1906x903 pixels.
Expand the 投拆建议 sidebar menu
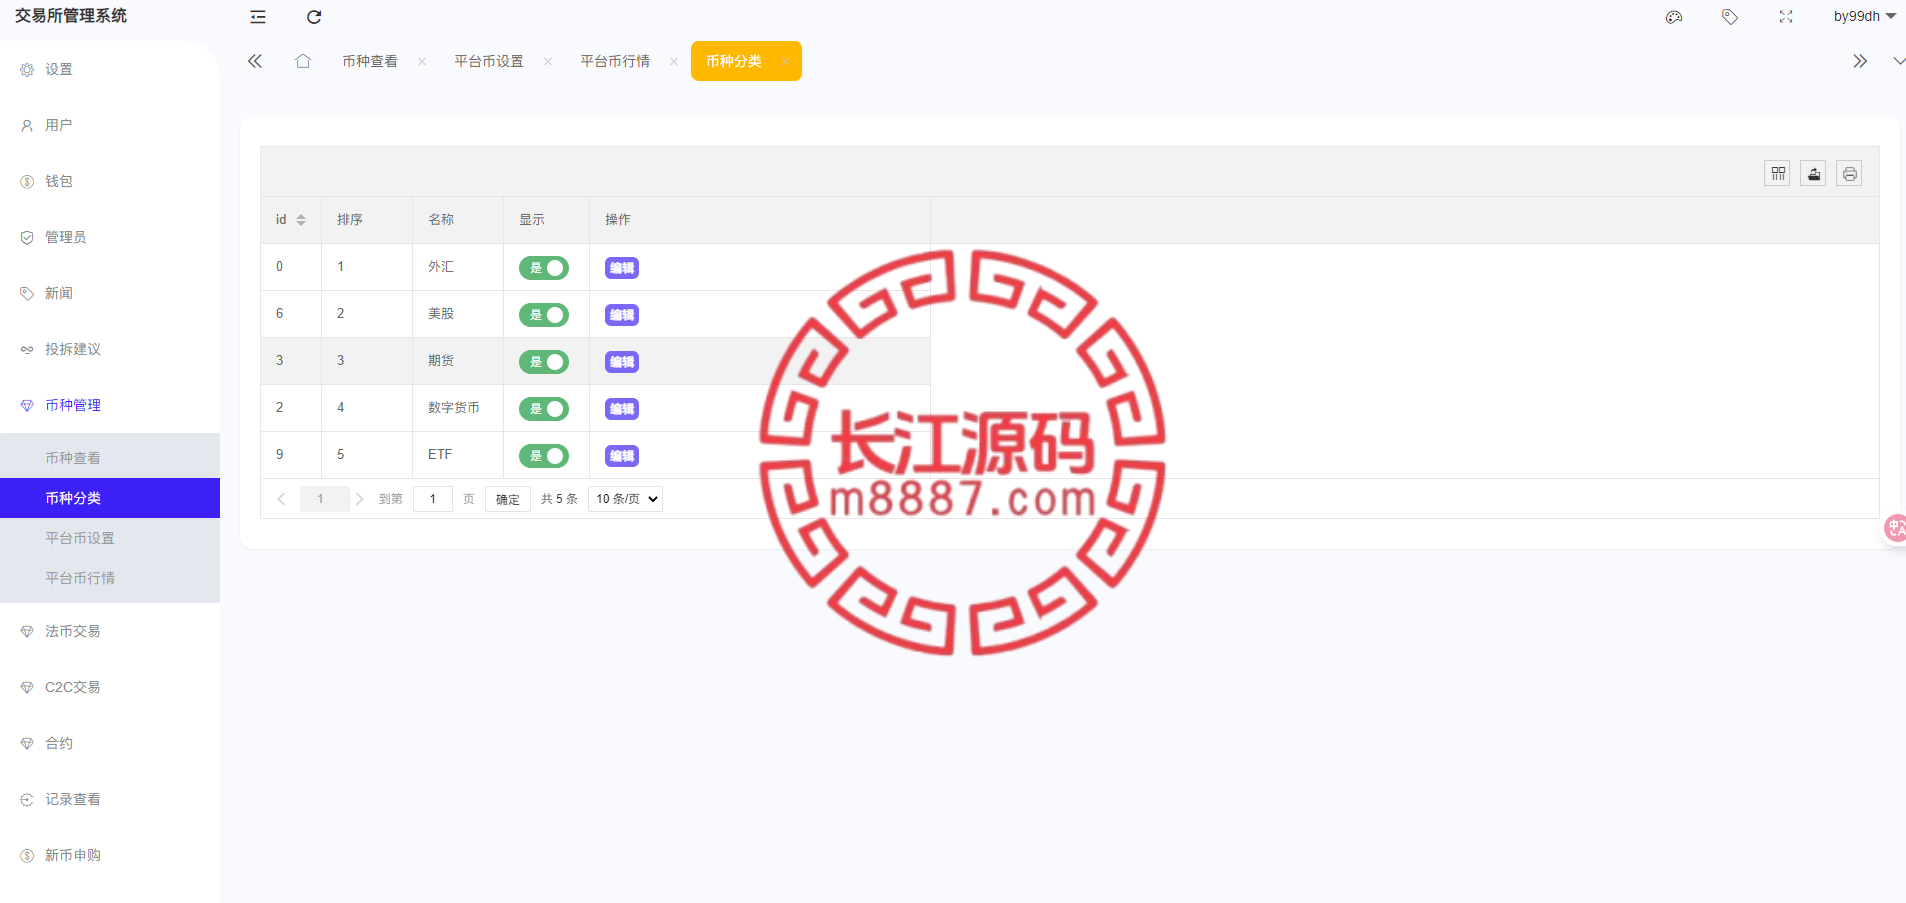point(110,349)
